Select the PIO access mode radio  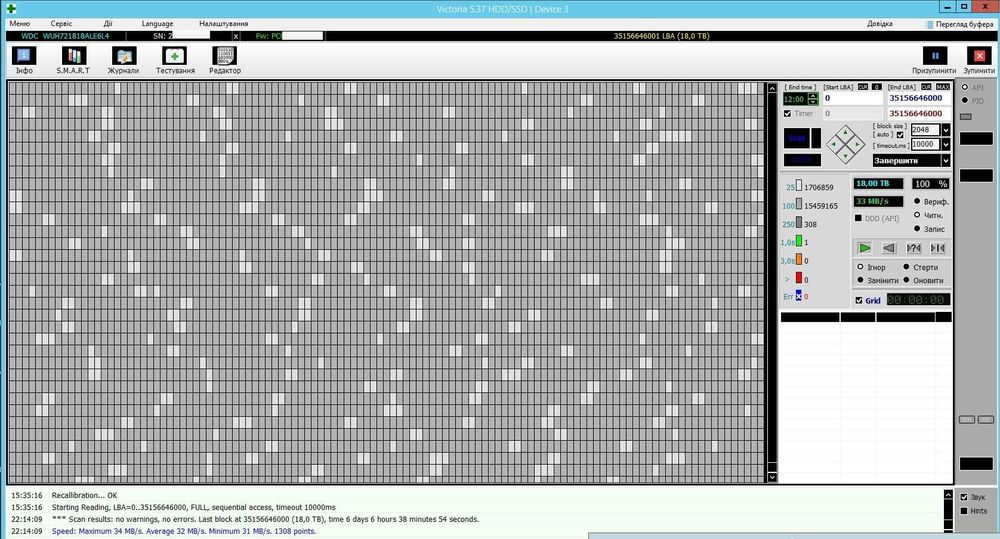[x=964, y=100]
